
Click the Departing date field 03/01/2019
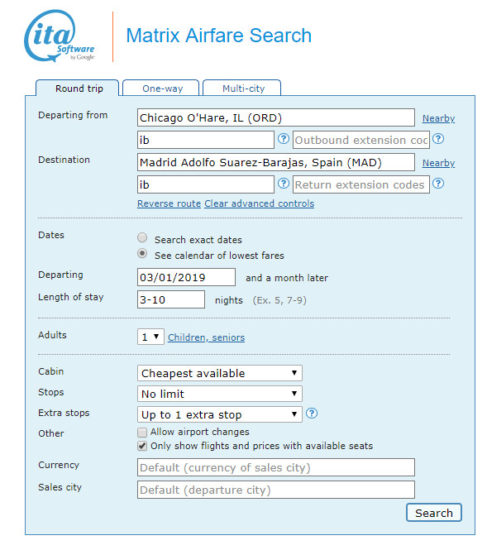(186, 277)
